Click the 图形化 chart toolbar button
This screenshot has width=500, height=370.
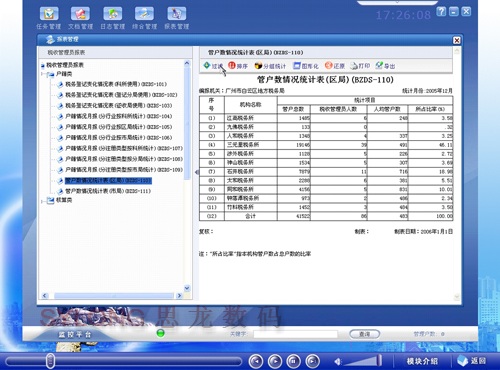(306, 66)
